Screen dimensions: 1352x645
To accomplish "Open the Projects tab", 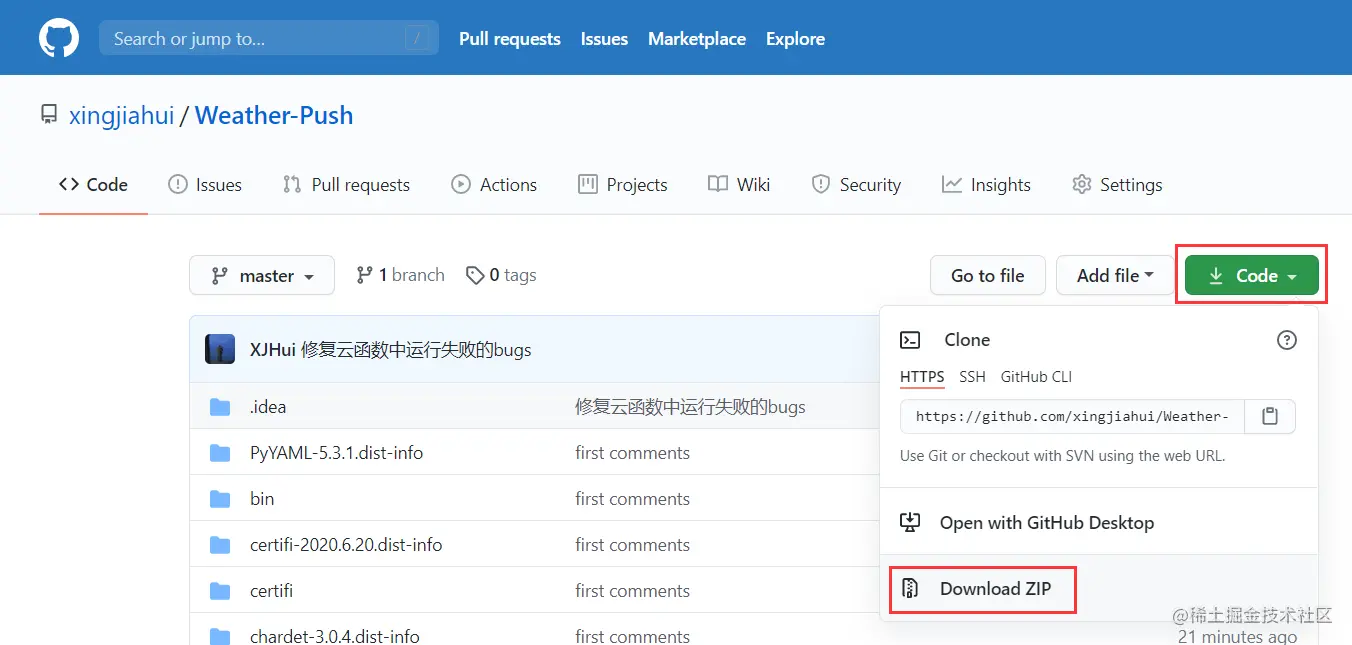I will click(x=622, y=184).
